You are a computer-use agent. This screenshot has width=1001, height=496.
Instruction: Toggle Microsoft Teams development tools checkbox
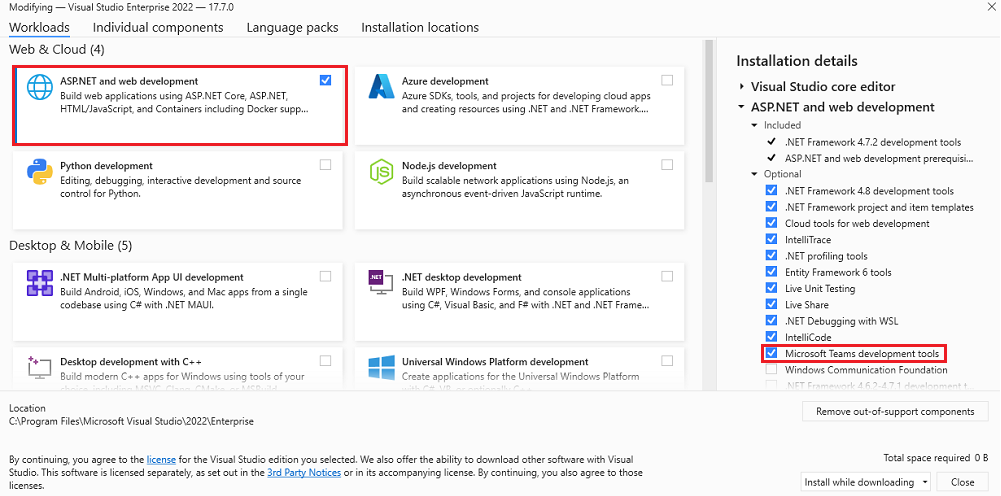click(771, 353)
